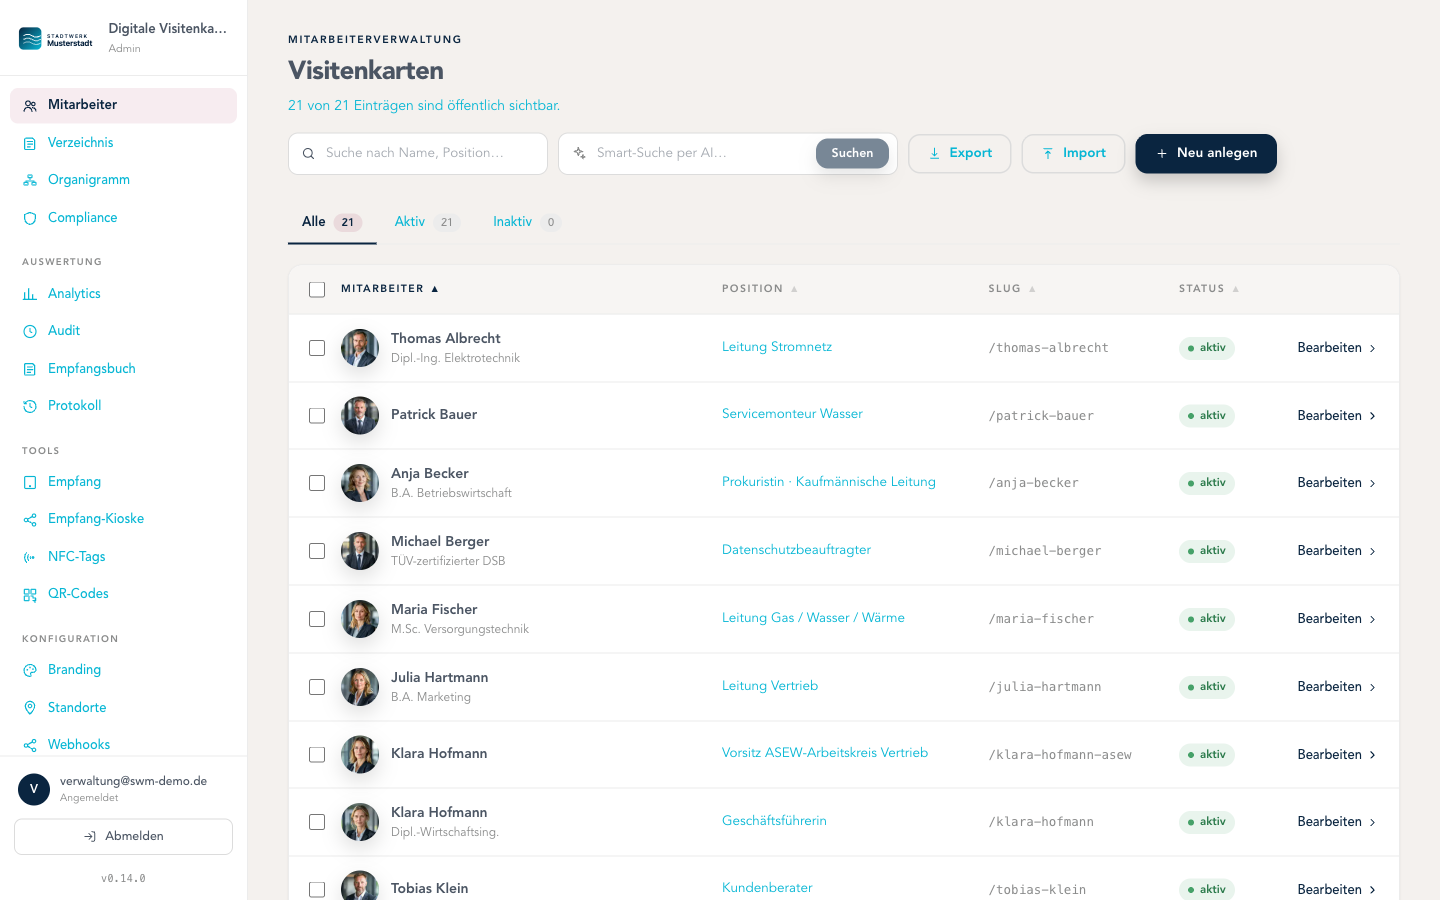Select the checkbox for Maria Fischer

click(x=317, y=619)
